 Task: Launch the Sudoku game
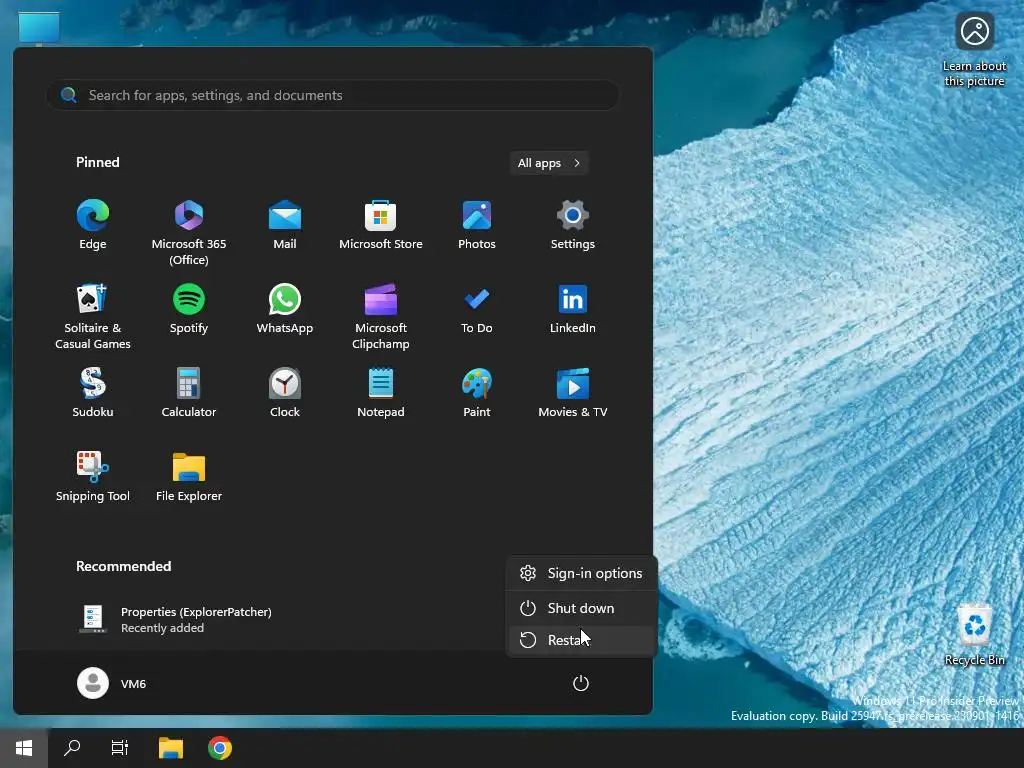(93, 392)
